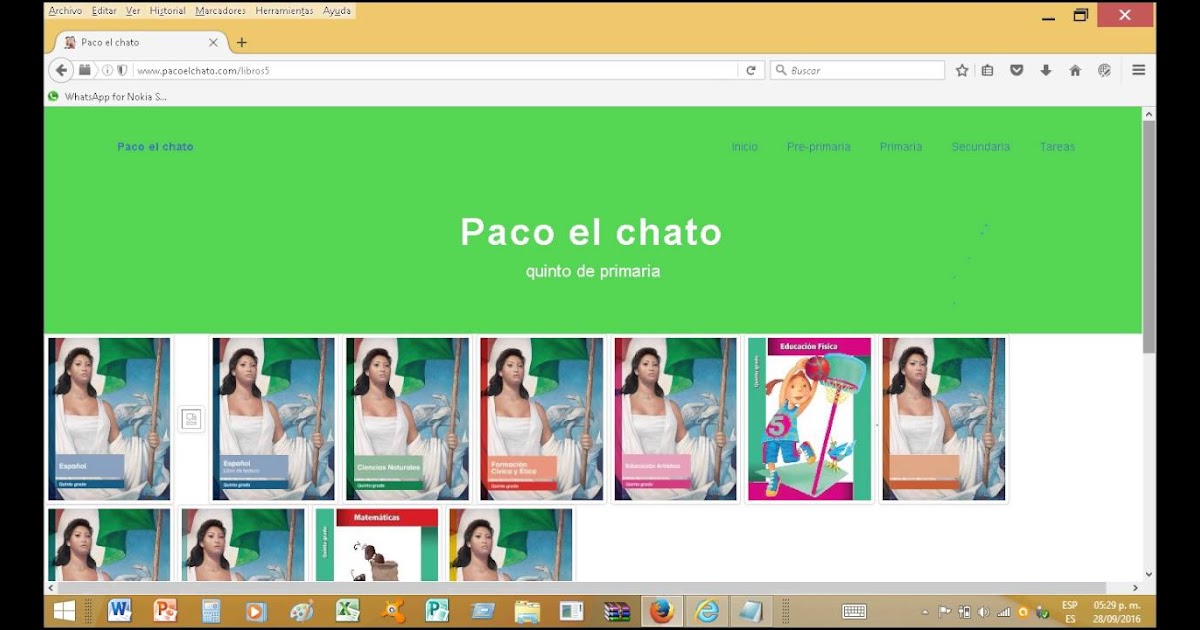Show bookmarks list icon in toolbar
The image size is (1200, 630).
click(988, 70)
